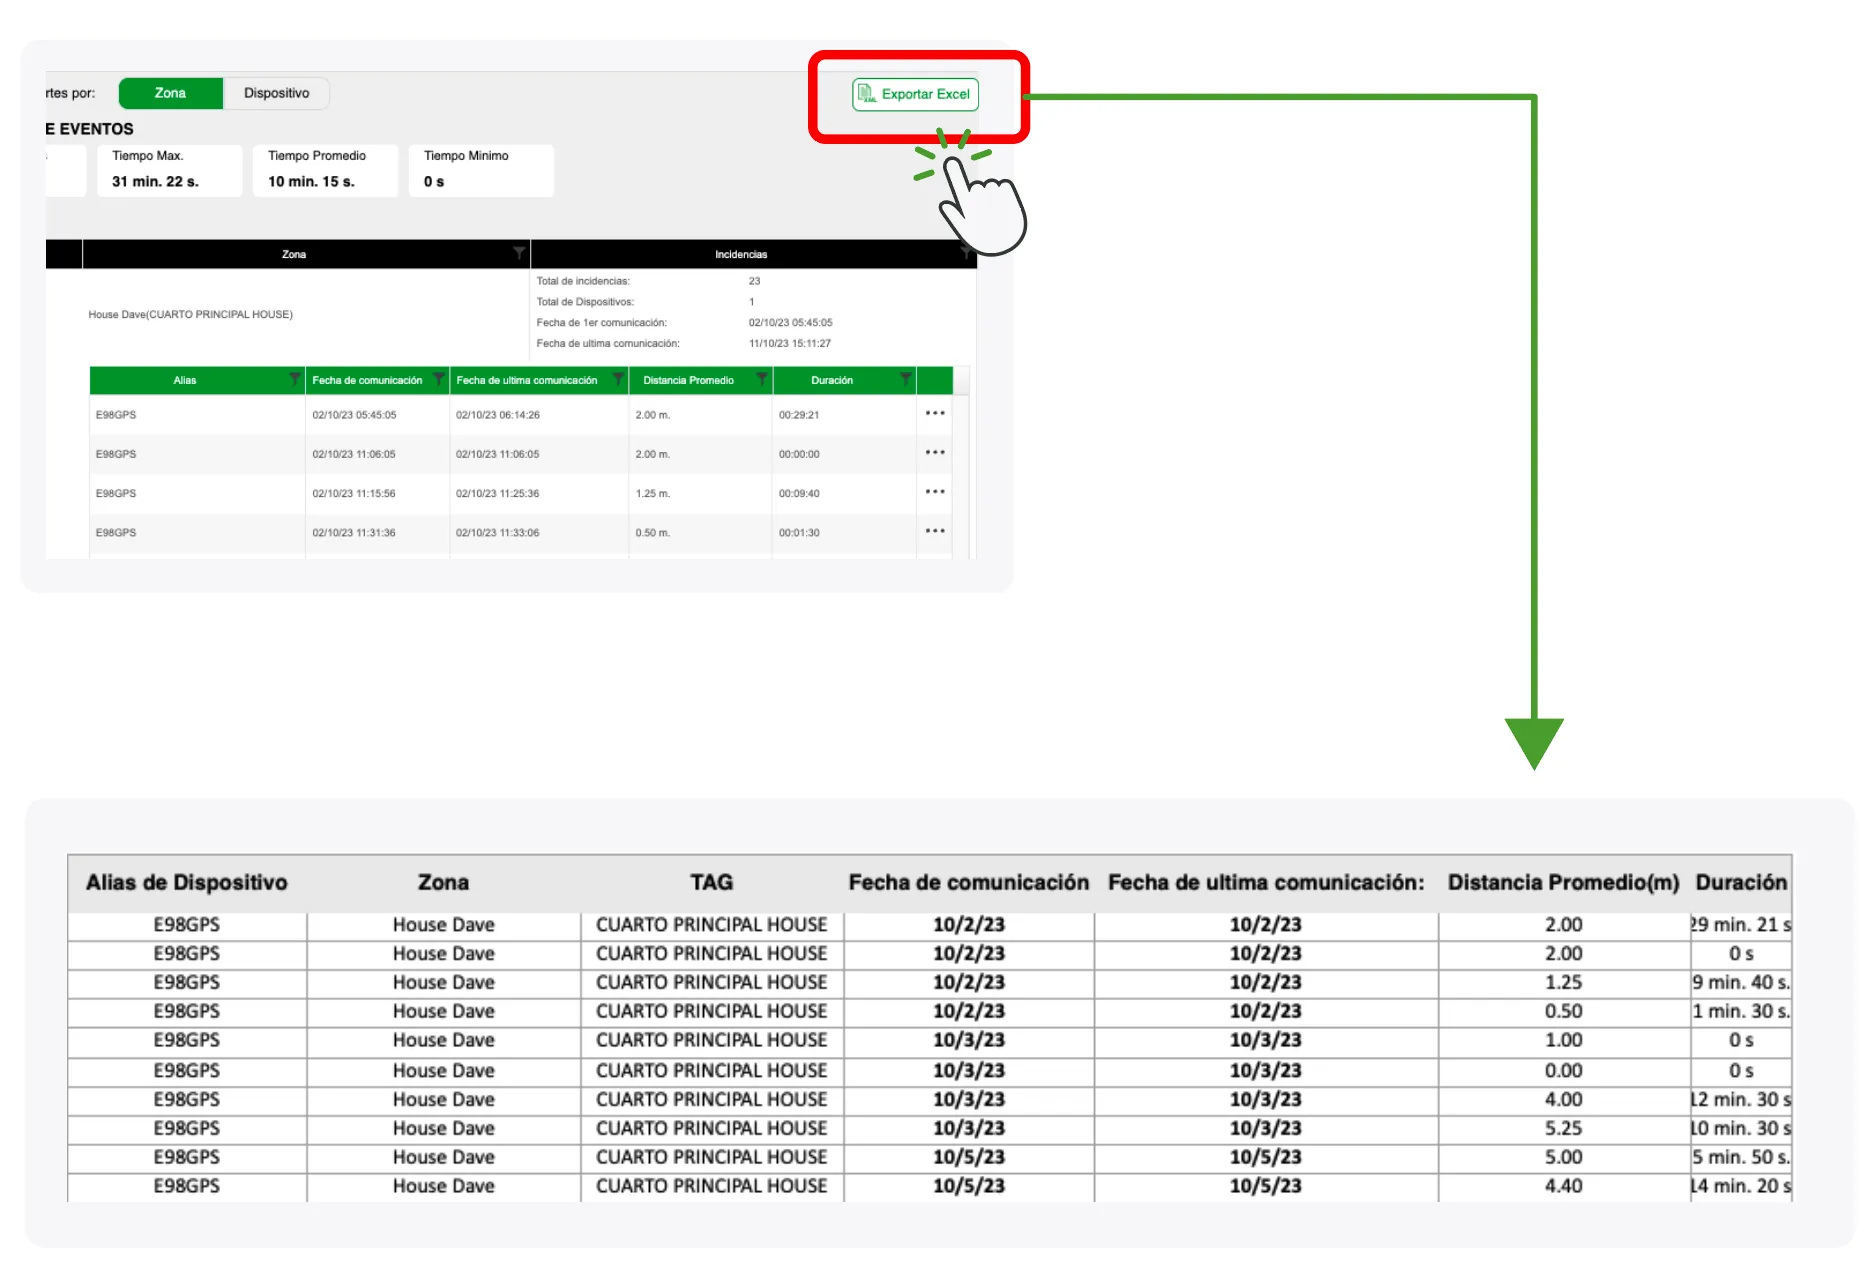Select the Zona report tab
The width and height of the screenshot is (1874, 1280).
[171, 93]
